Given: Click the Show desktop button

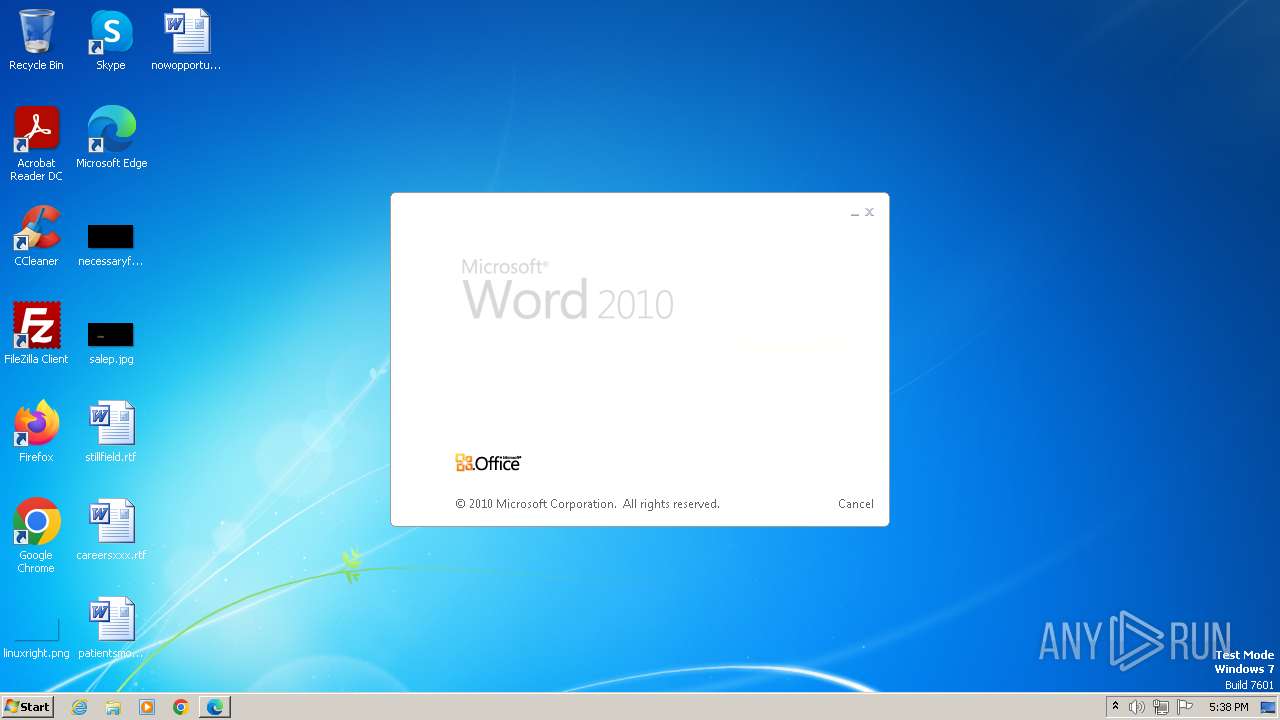Looking at the screenshot, I should point(1268,707).
